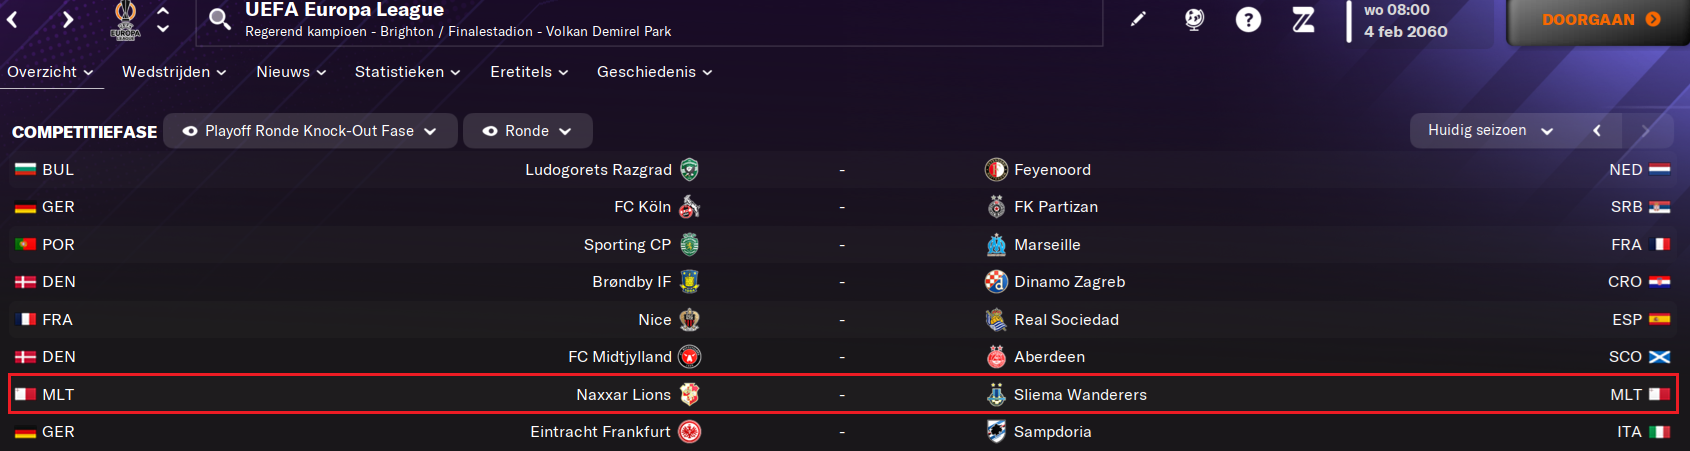Viewport: 1690px width, 451px height.
Task: Open the pencil edit icon
Action: click(x=1138, y=19)
